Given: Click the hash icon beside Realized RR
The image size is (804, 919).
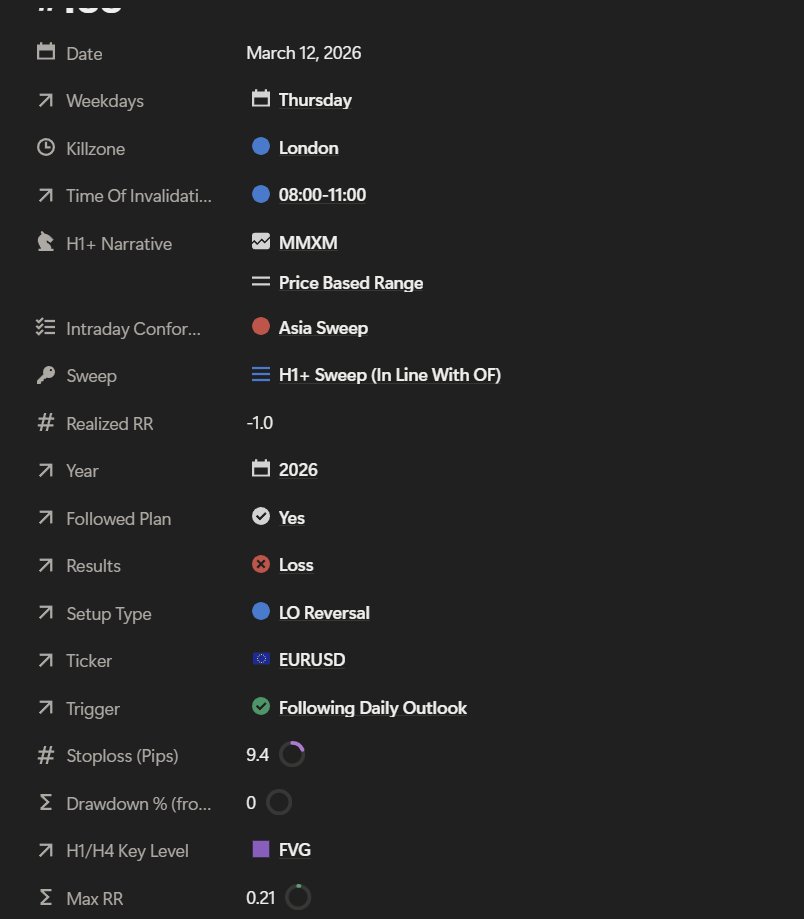Looking at the screenshot, I should click(x=46, y=423).
